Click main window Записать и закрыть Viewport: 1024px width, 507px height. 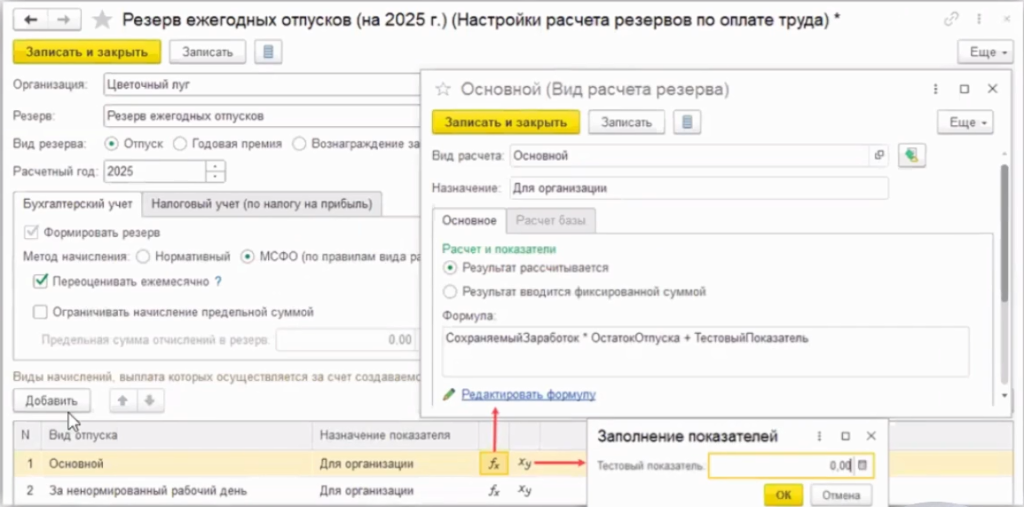point(87,52)
